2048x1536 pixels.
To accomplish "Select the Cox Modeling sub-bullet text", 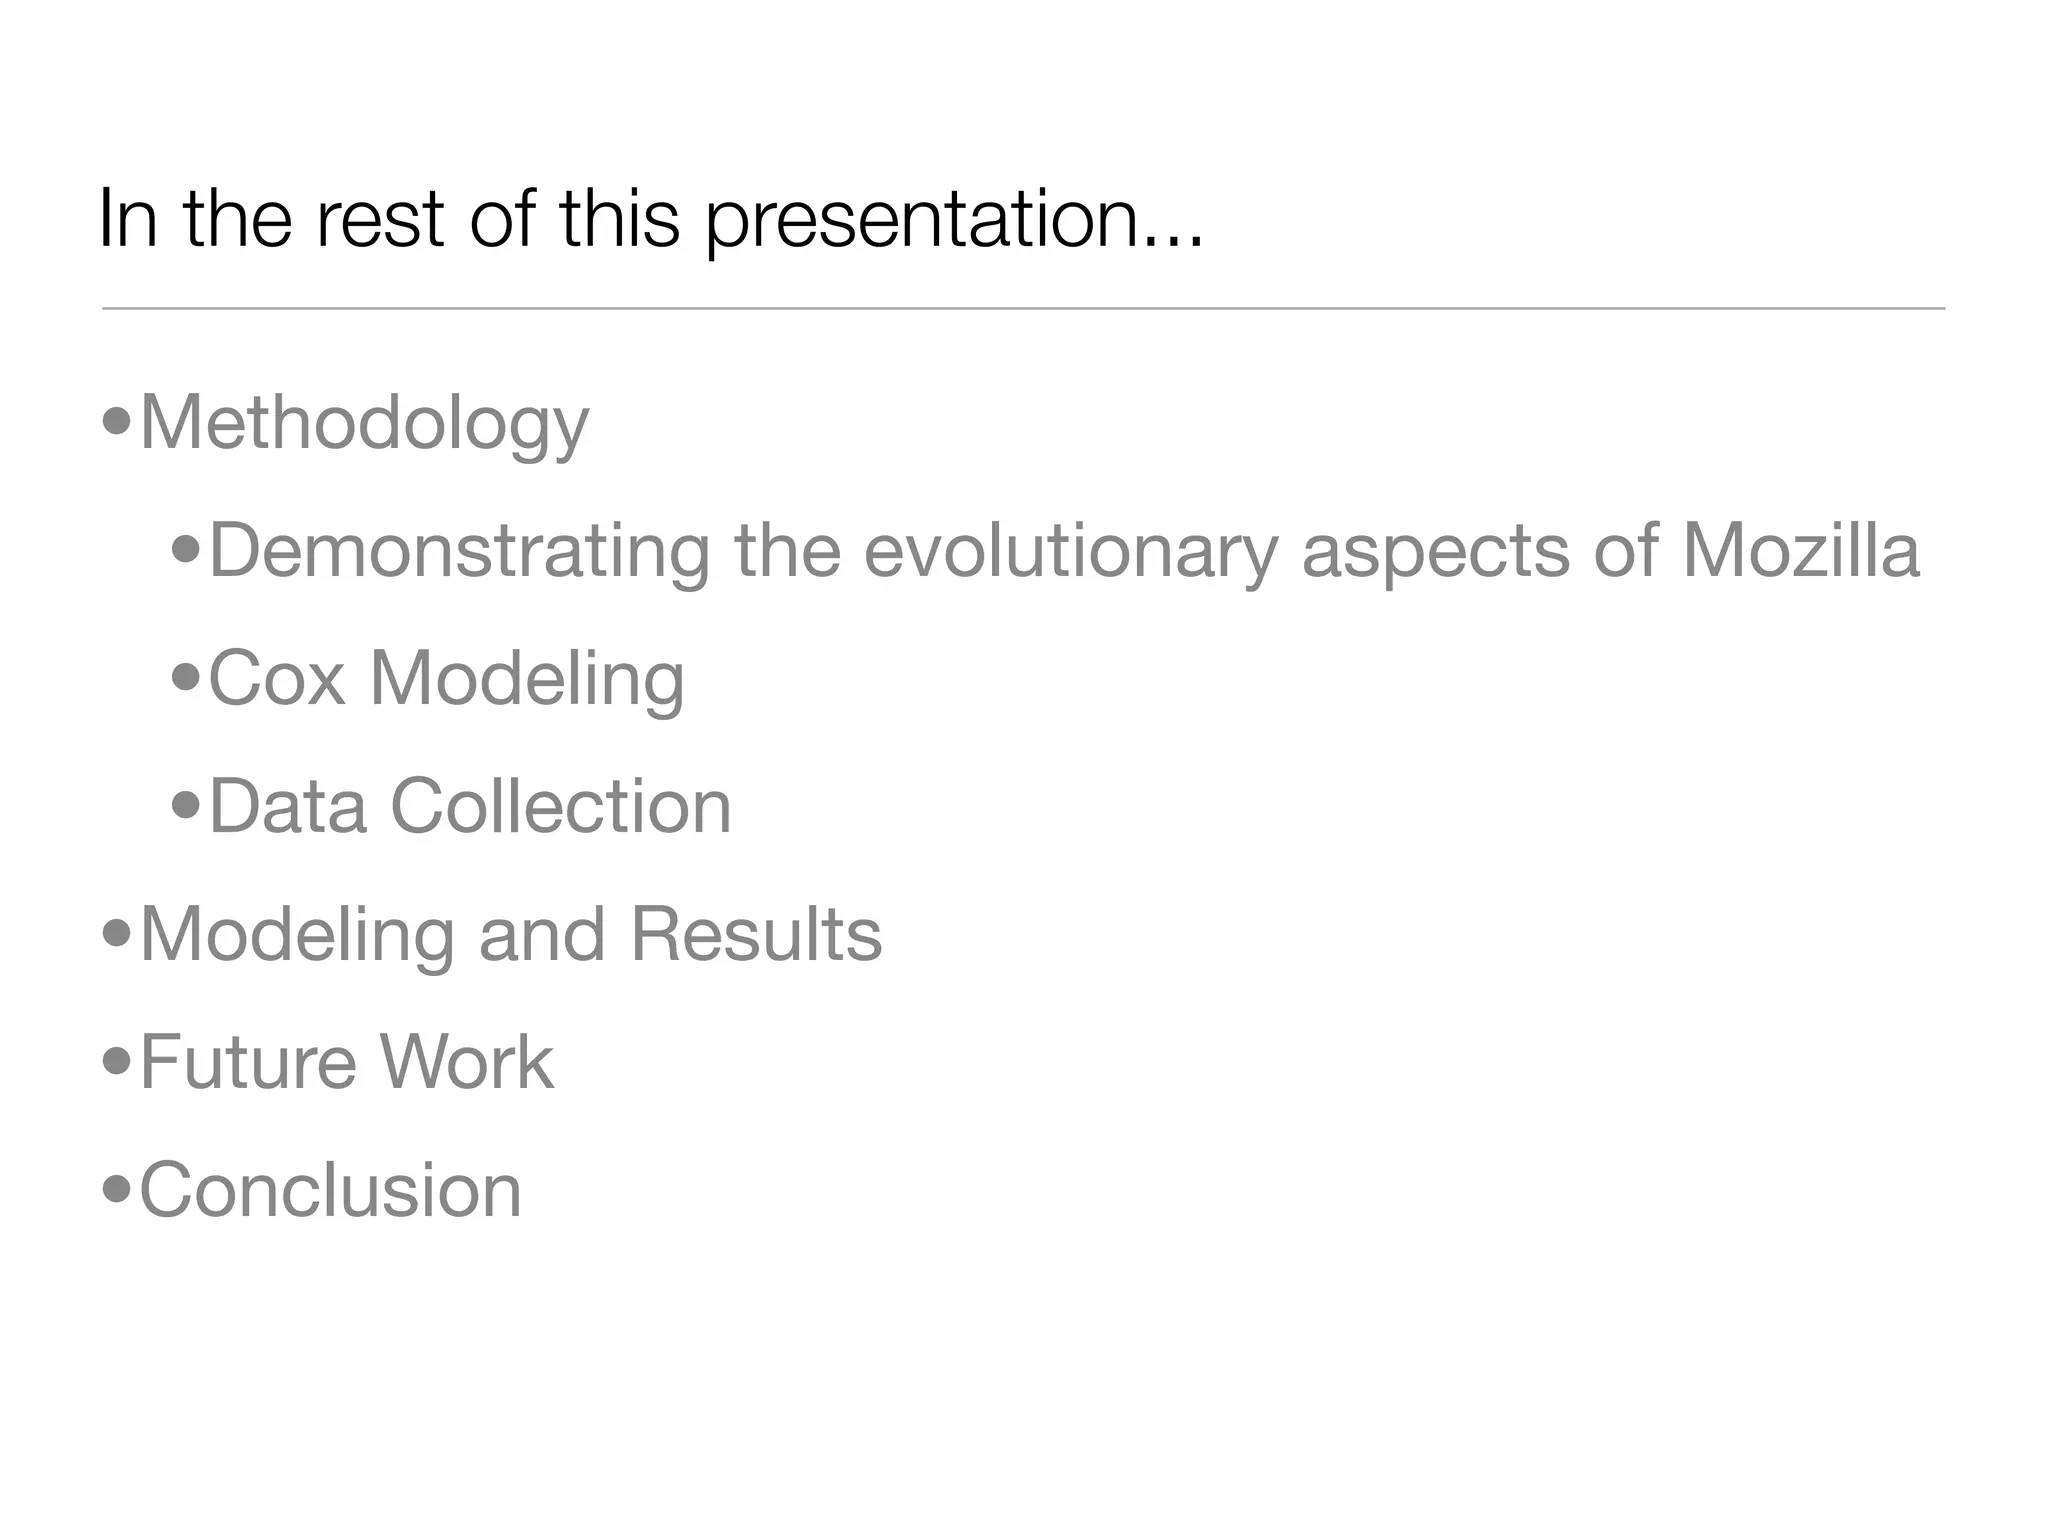I will tap(446, 679).
